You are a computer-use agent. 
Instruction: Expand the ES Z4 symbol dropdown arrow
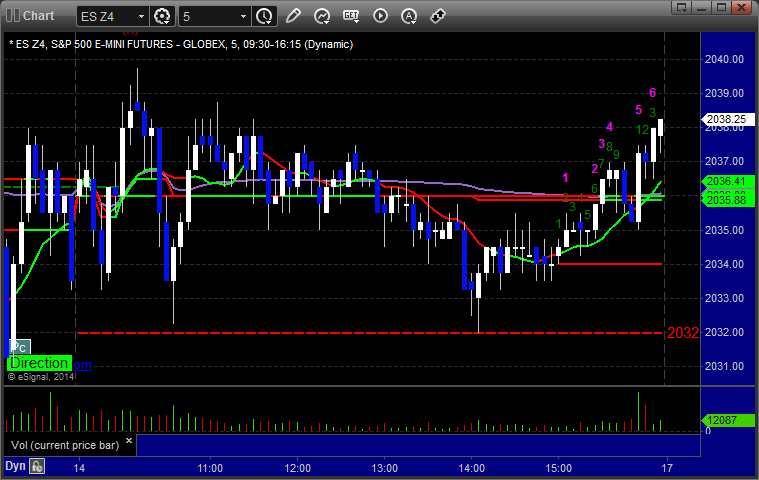tap(141, 16)
